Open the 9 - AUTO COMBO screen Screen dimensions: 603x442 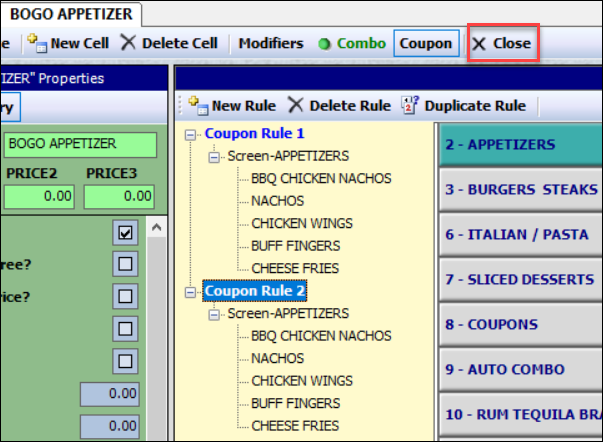(x=521, y=370)
